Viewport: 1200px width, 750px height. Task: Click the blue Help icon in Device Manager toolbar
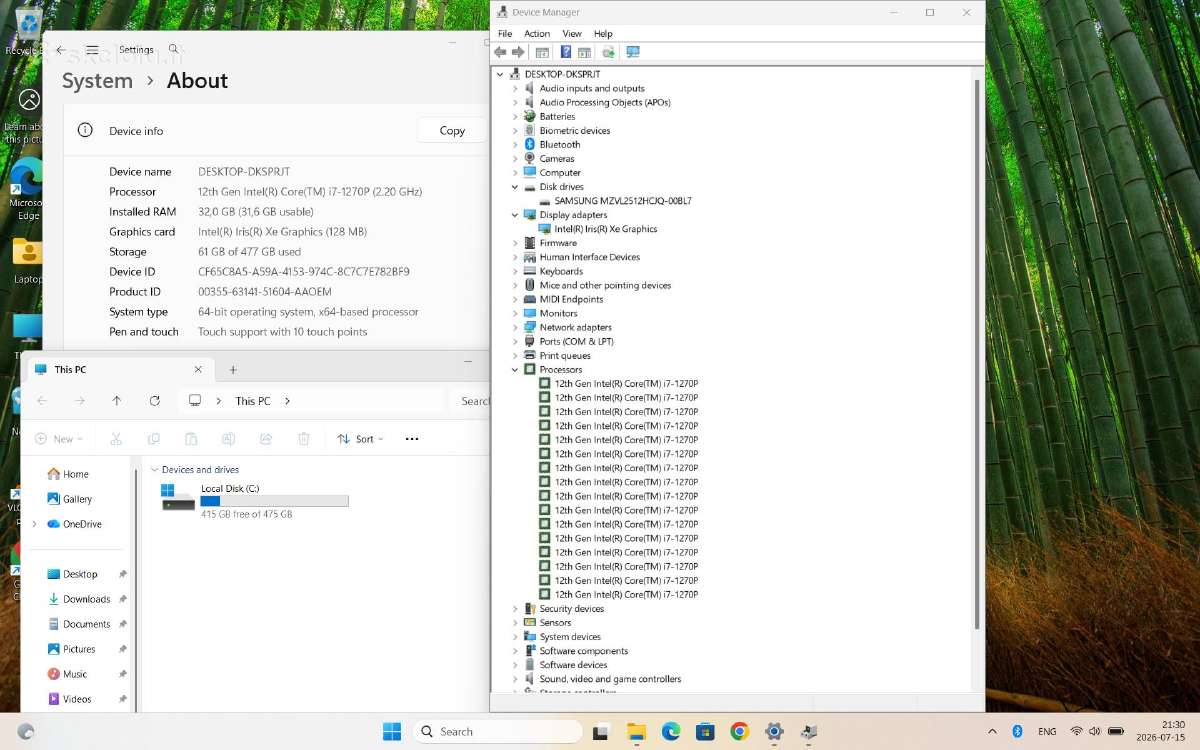click(566, 52)
